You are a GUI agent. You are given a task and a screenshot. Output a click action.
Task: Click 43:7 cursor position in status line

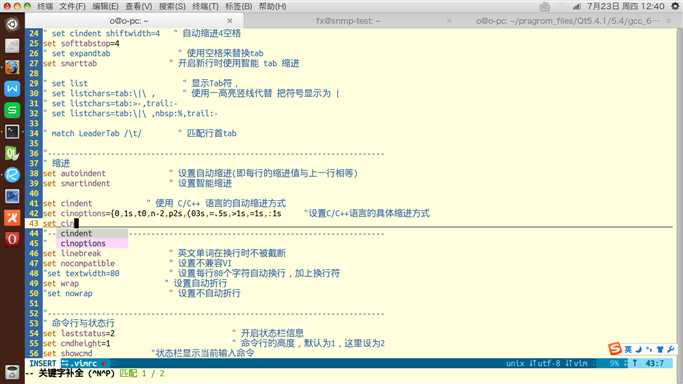(x=655, y=363)
